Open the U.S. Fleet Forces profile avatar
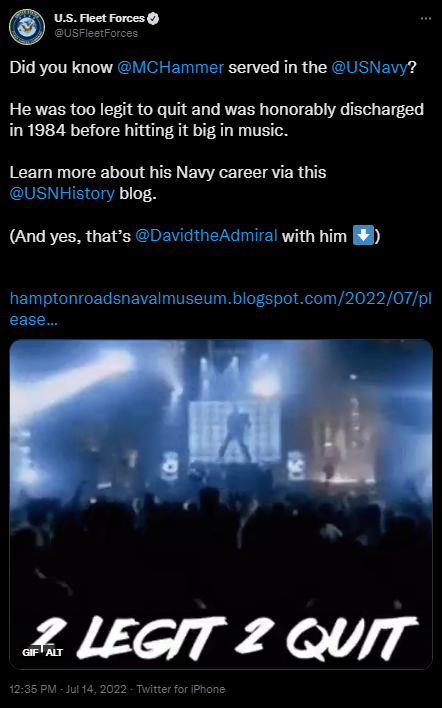The height and width of the screenshot is (708, 442). [27, 27]
